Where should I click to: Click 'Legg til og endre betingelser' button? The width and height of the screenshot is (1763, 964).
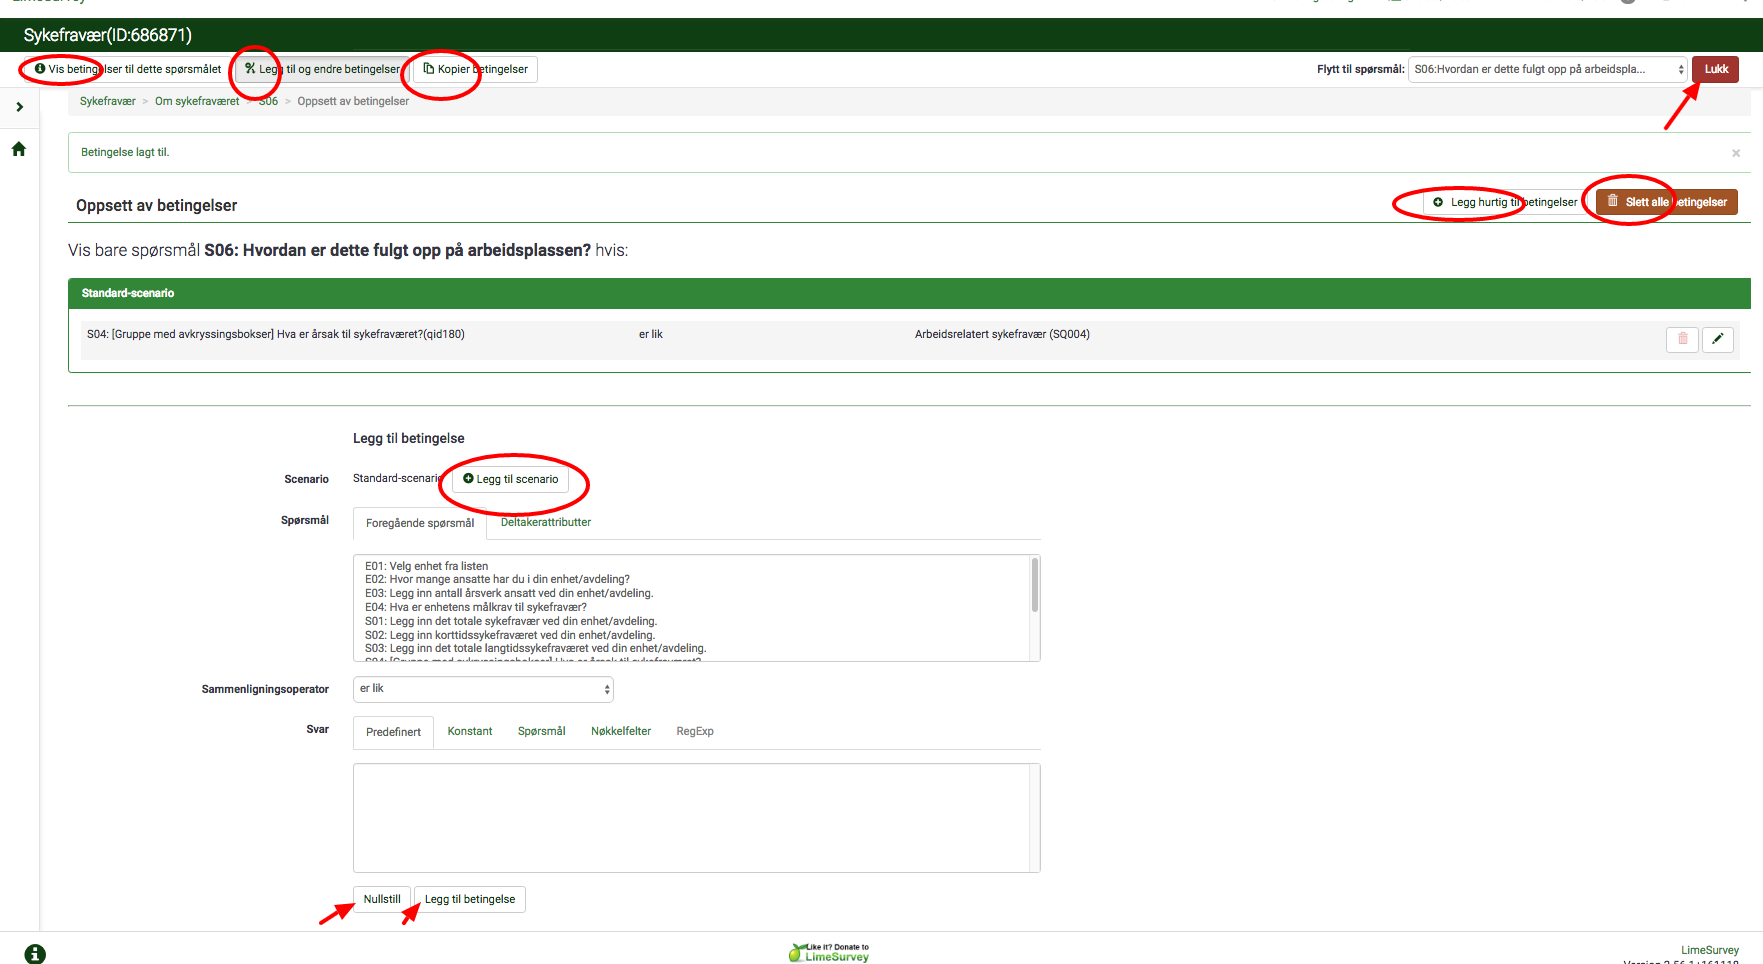[x=322, y=69]
